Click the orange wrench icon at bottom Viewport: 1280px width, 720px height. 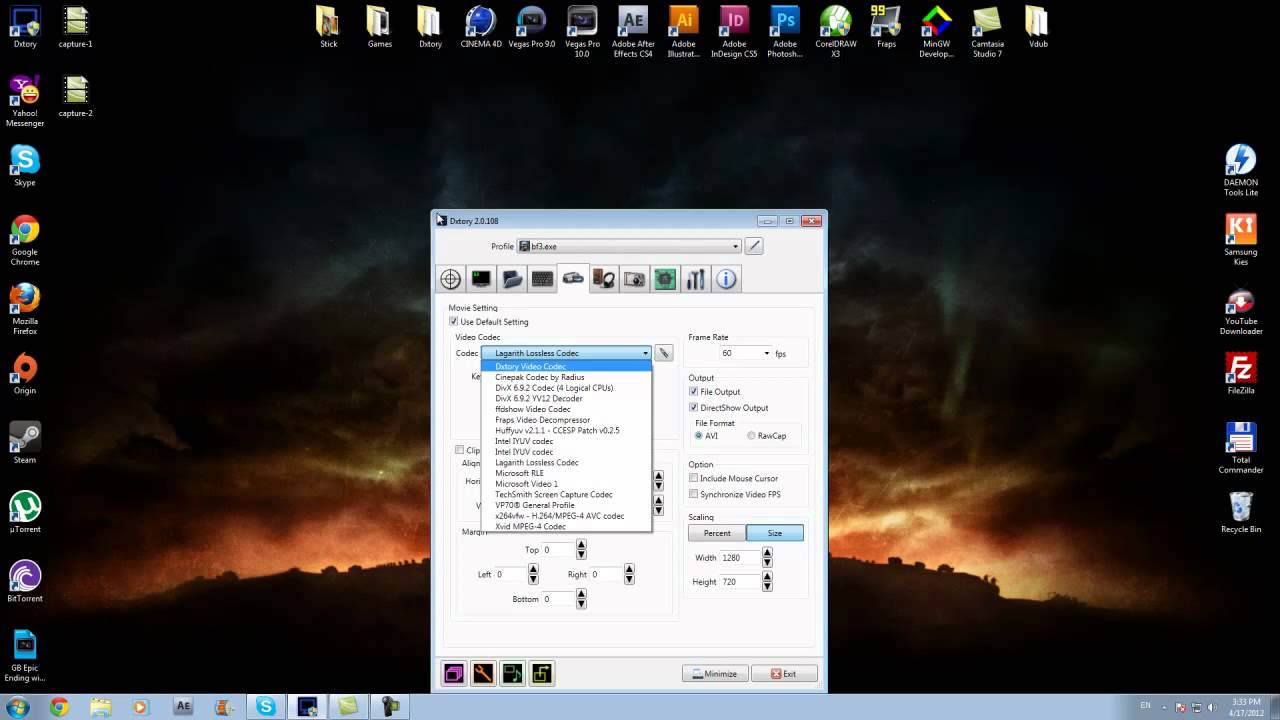pos(483,674)
